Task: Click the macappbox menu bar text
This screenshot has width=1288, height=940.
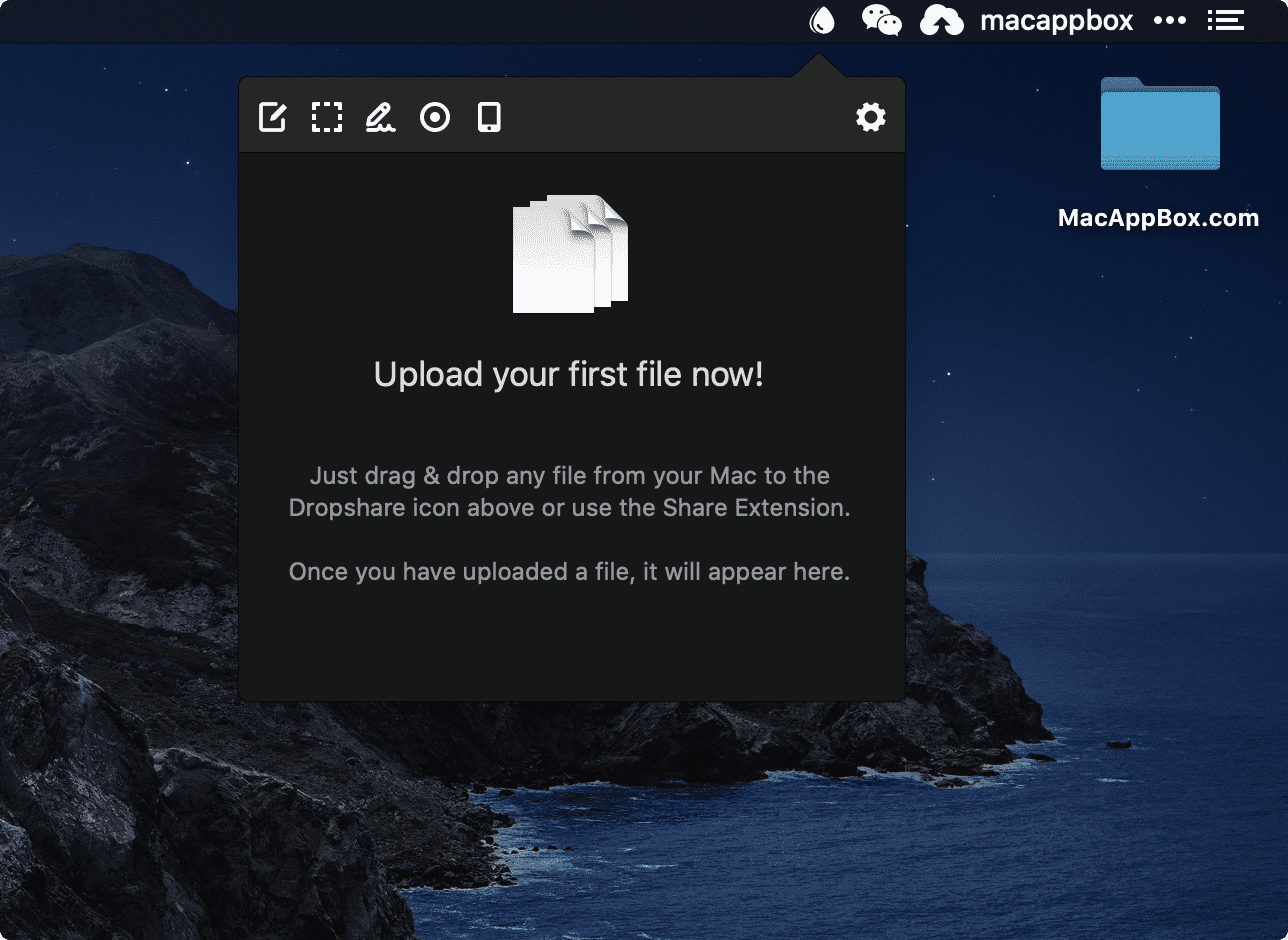Action: point(1057,20)
